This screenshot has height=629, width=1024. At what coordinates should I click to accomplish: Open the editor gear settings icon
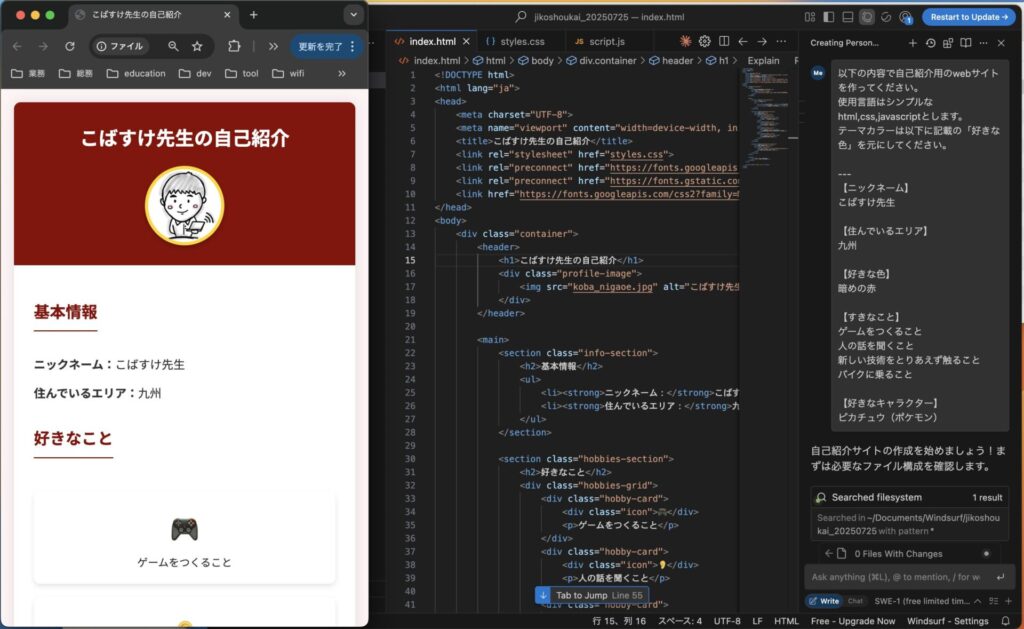click(x=704, y=41)
